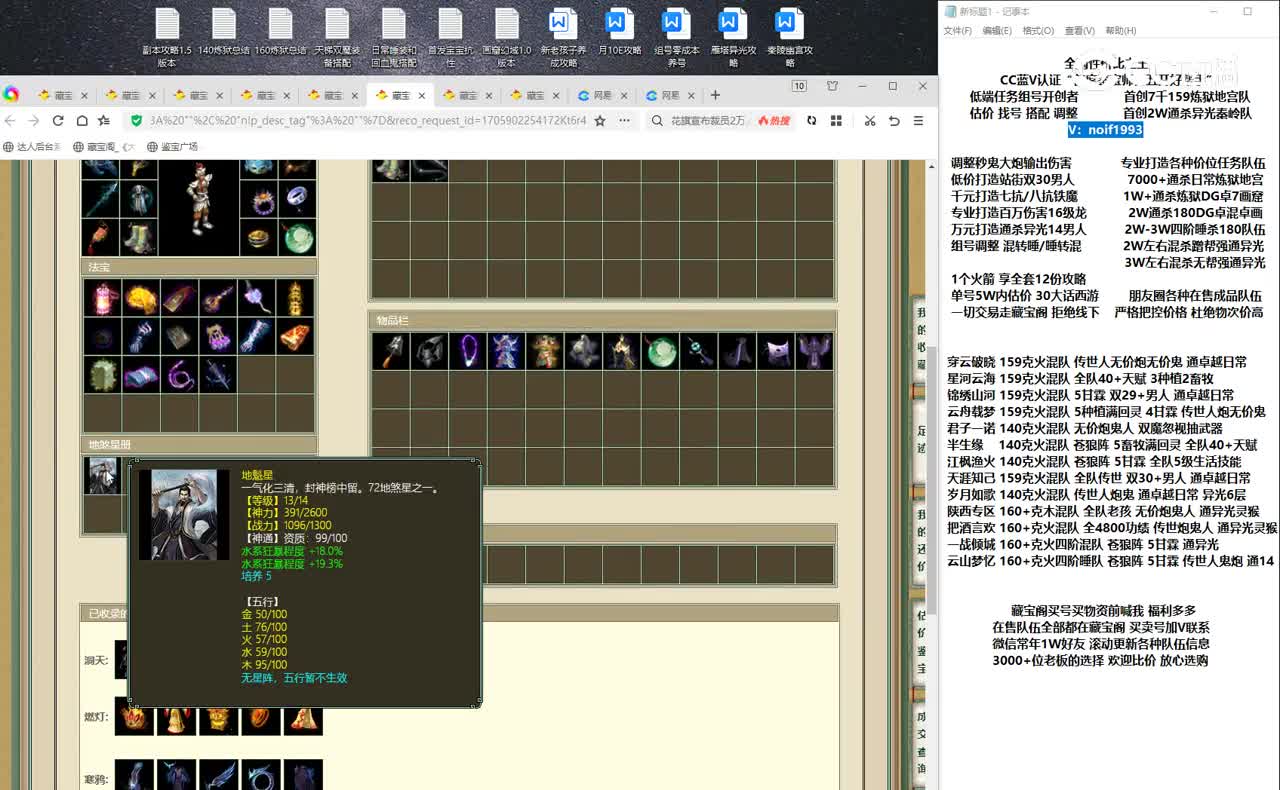Open the 副本攻略1.5版本 desktop file
1280x790 pixels.
167,38
